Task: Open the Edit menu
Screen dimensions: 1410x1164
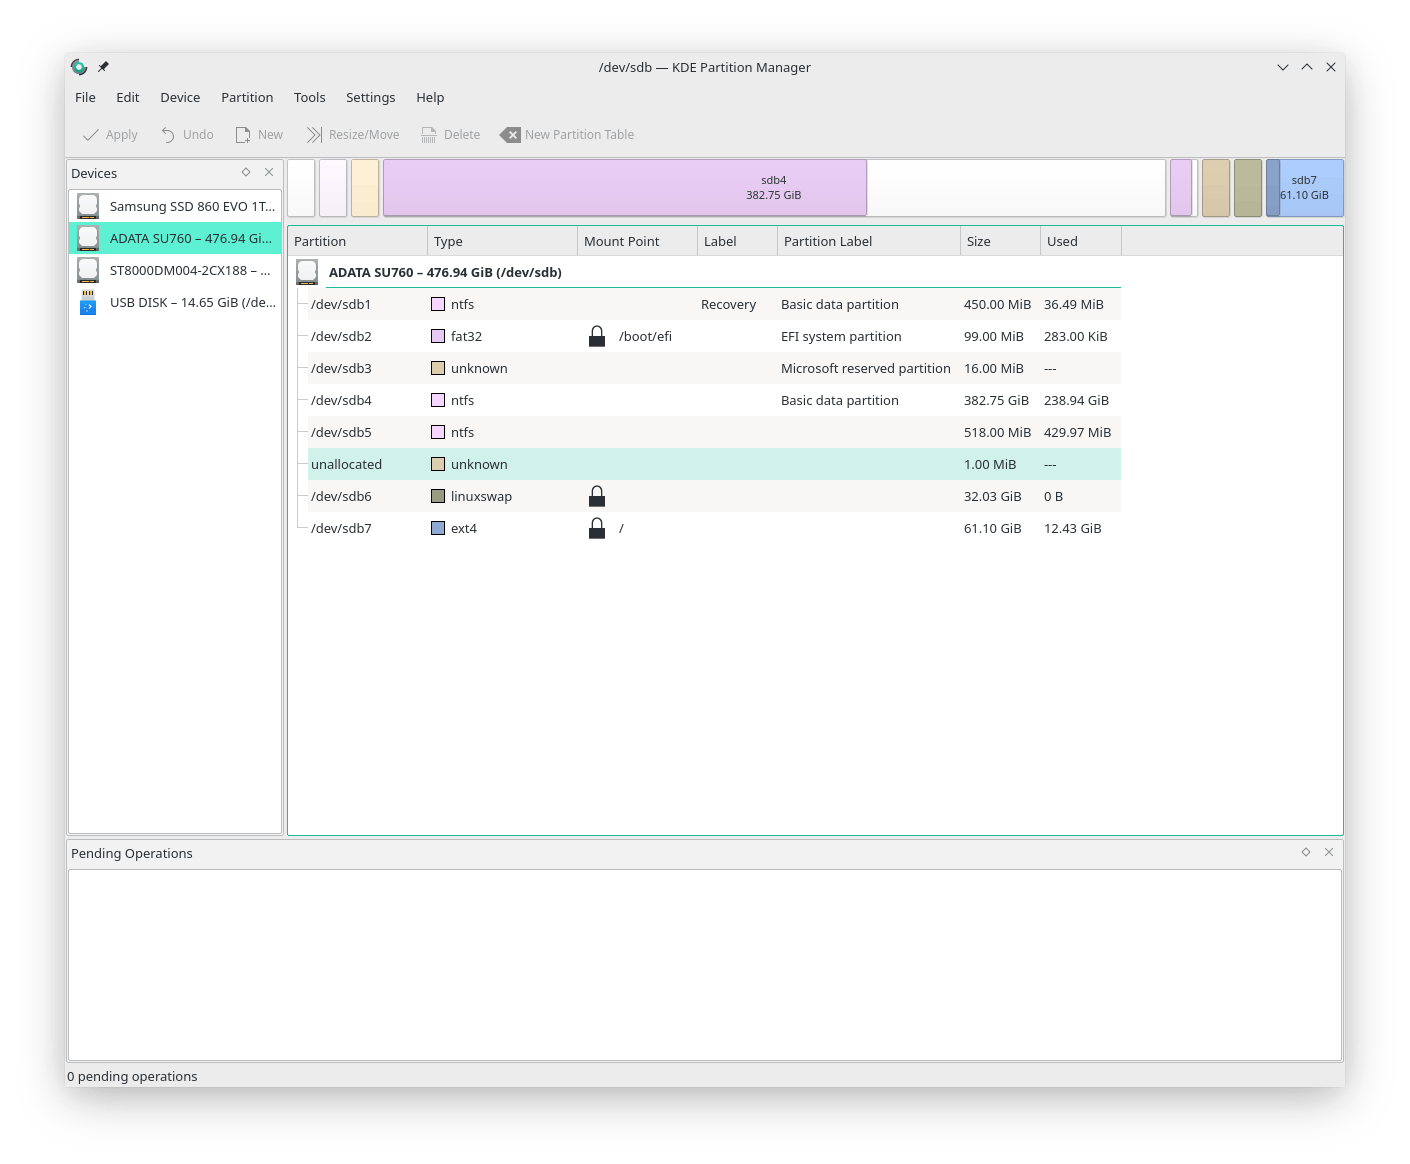Action: (x=128, y=97)
